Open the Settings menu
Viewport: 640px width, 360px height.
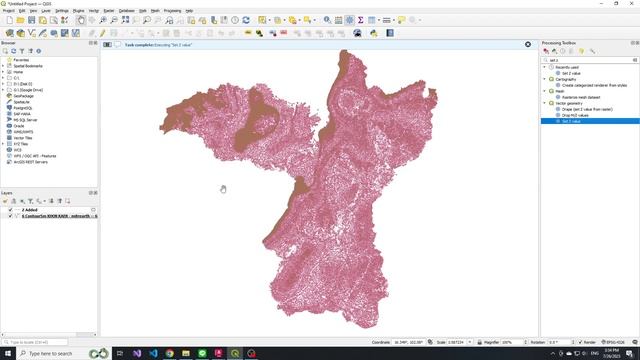(x=62, y=11)
